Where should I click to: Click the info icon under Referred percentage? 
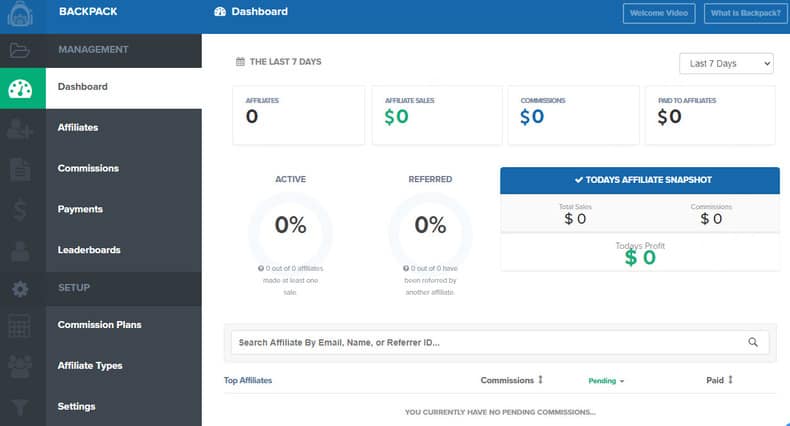click(x=406, y=268)
